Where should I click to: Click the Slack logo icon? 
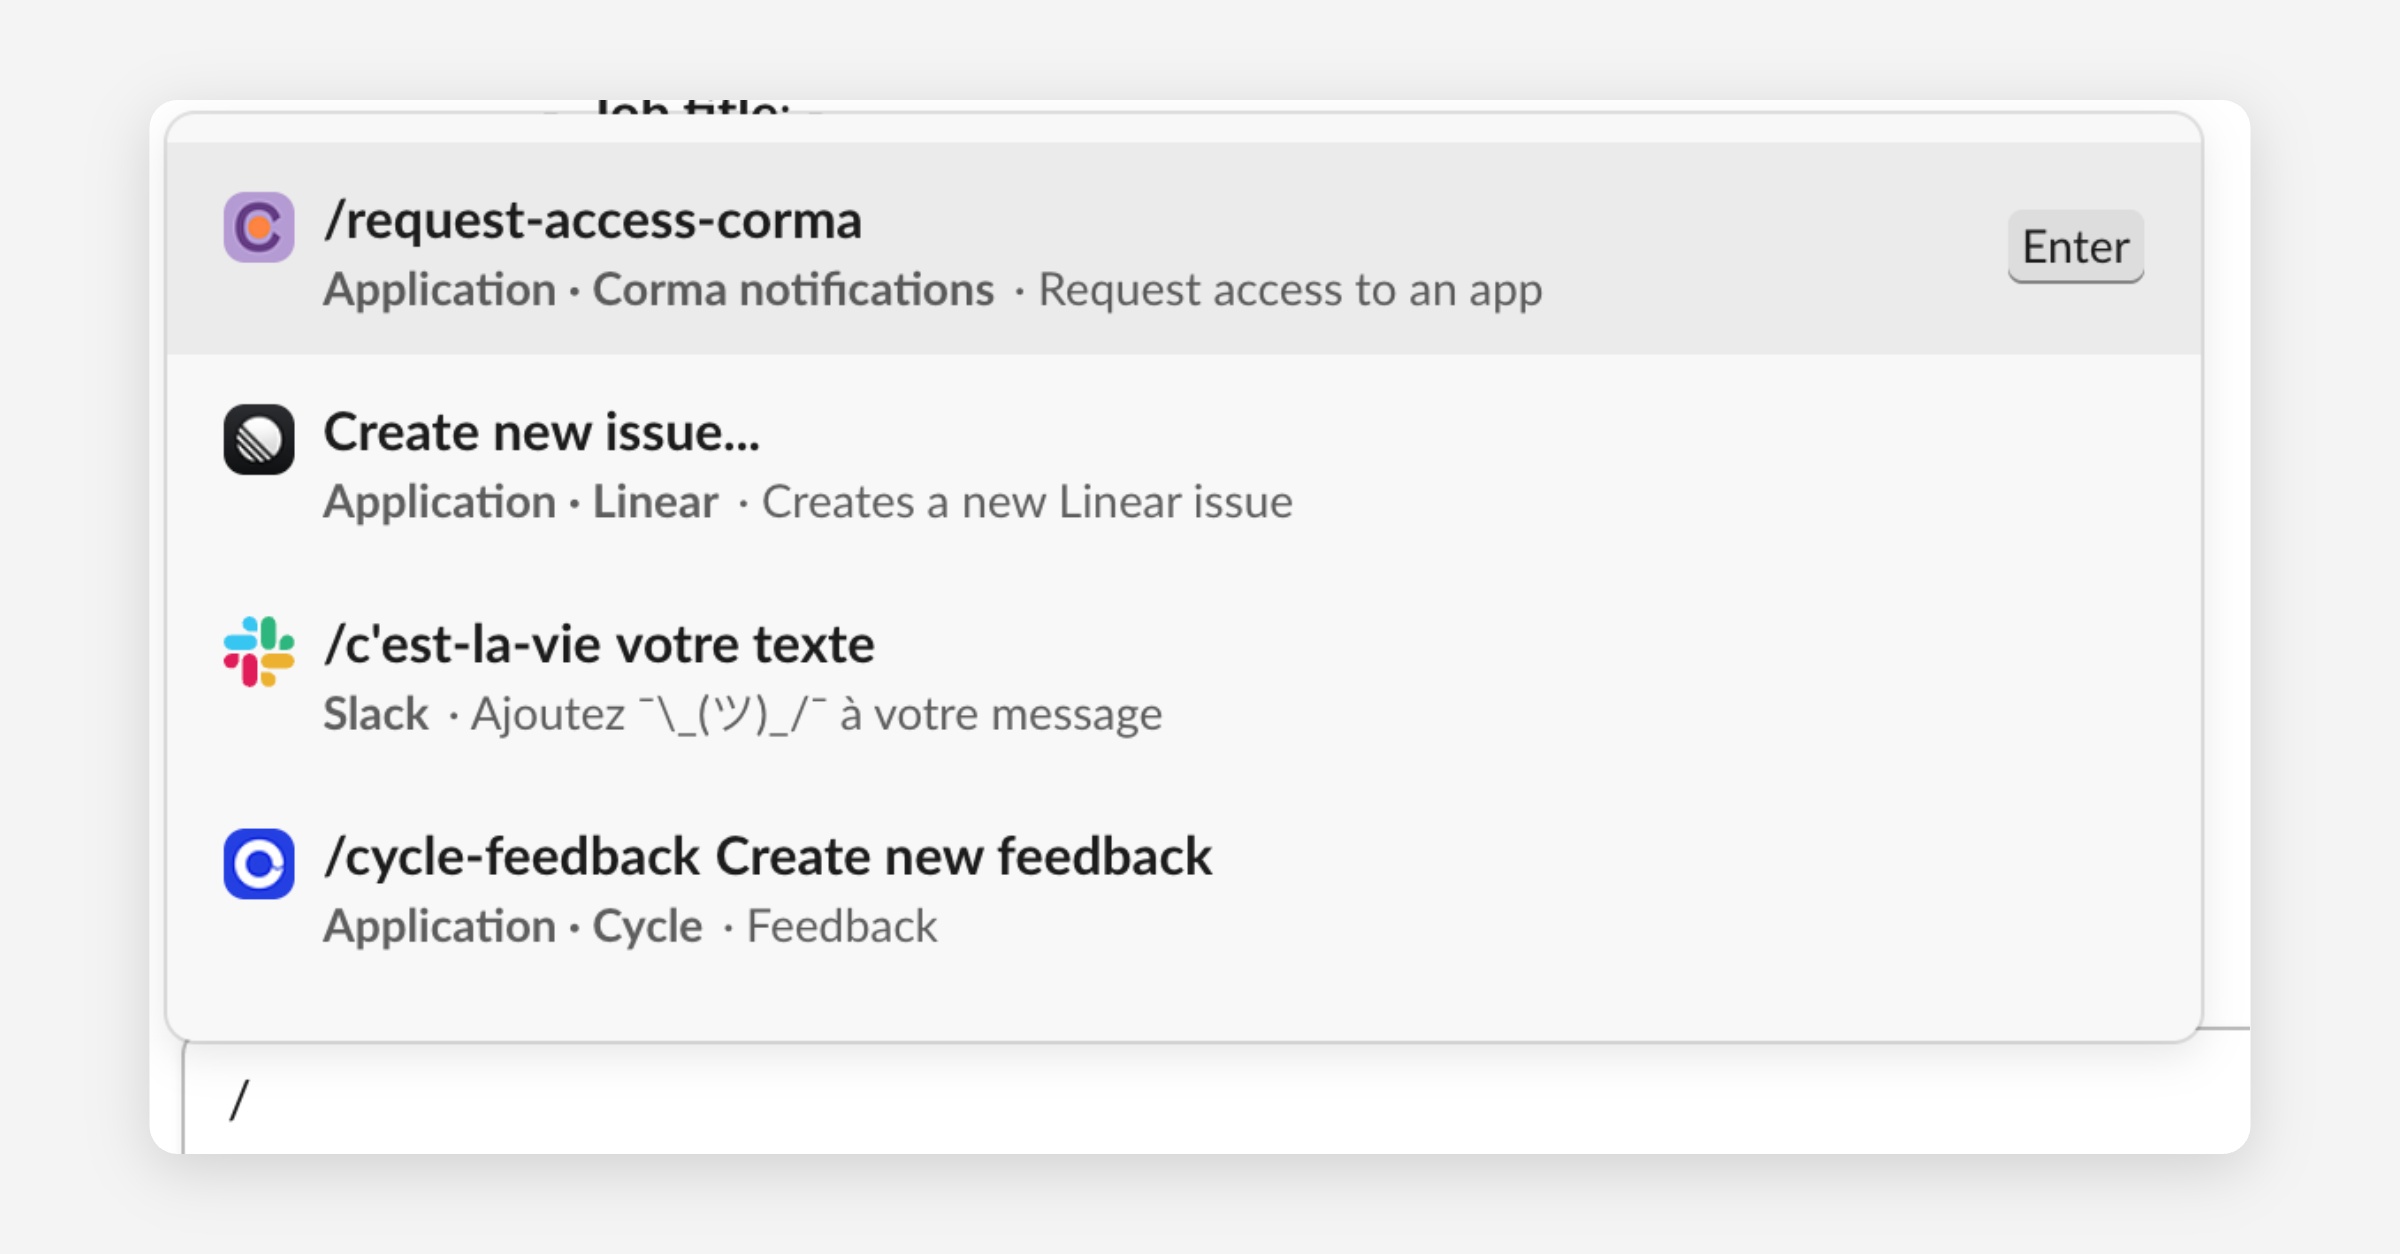tap(258, 652)
